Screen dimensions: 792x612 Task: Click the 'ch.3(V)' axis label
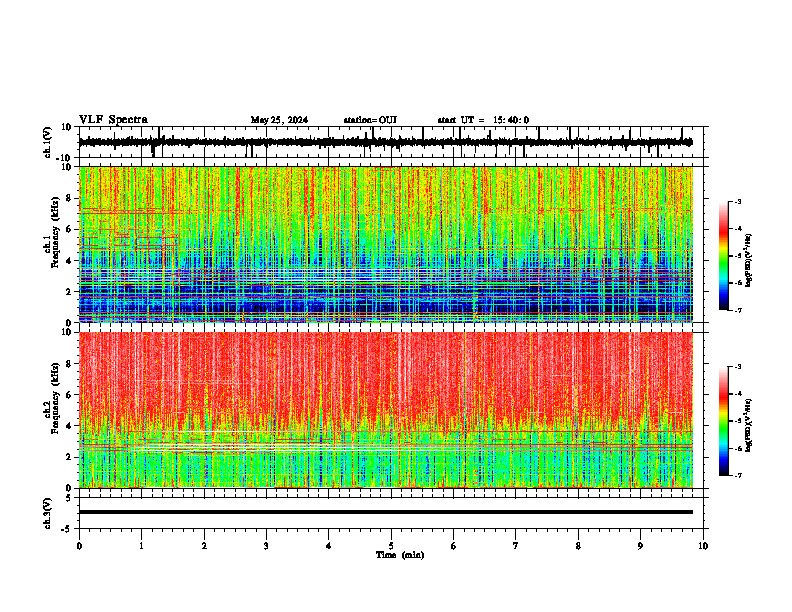[x=48, y=513]
